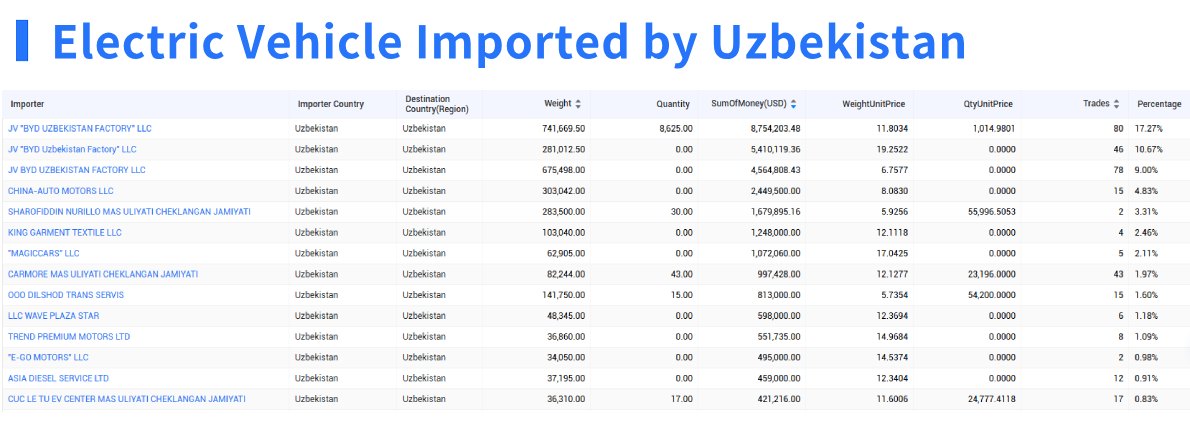Click the Importer Country column header

click(331, 104)
